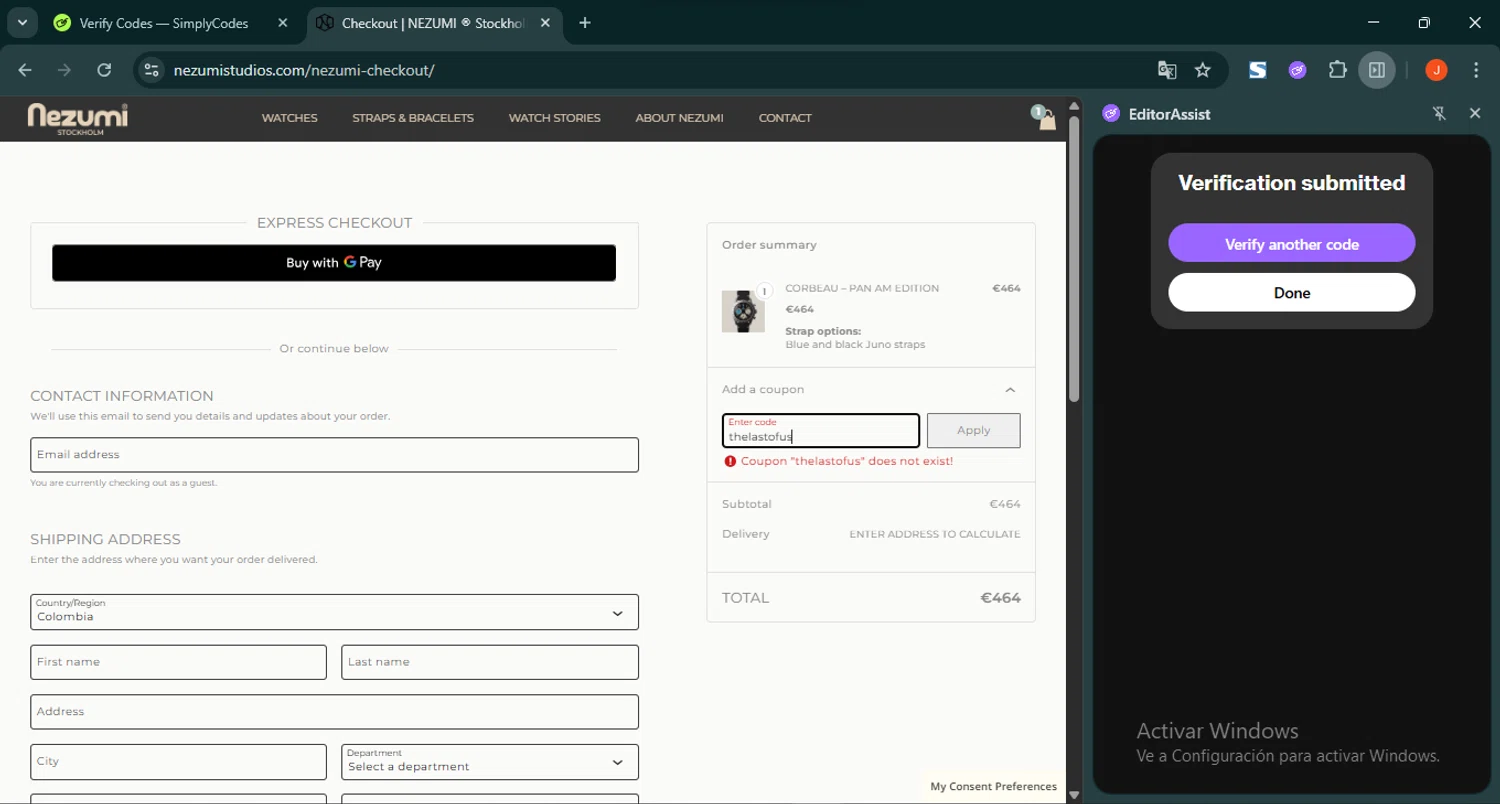Image resolution: width=1500 pixels, height=804 pixels.
Task: Toggle the Chrome side panel button
Action: pos(1377,70)
